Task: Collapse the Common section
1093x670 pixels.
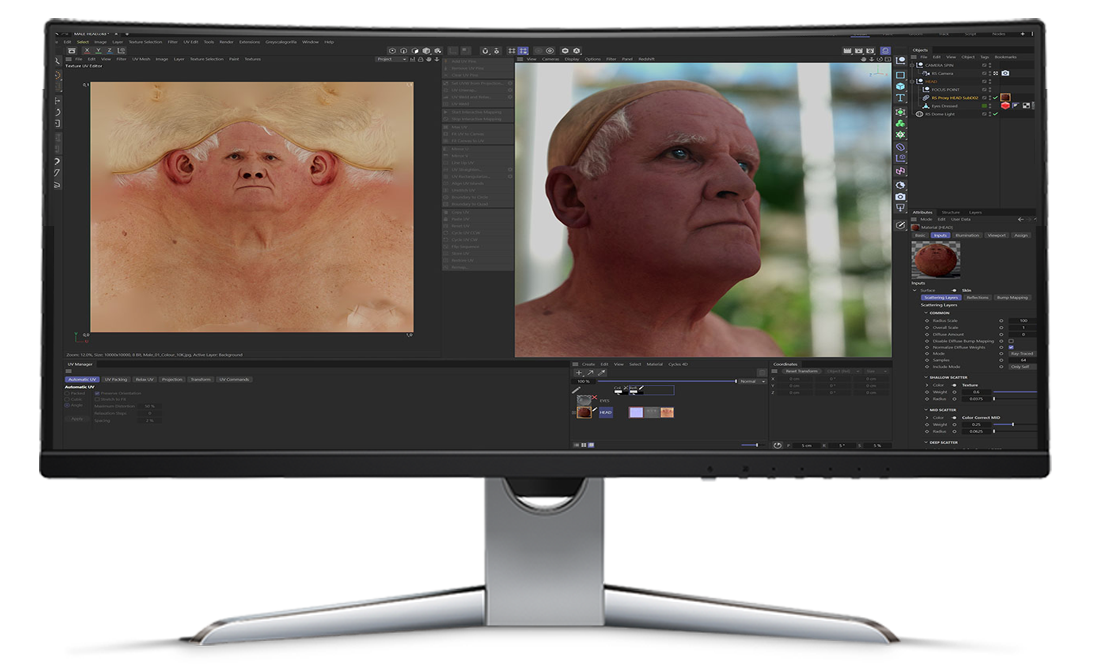Action: 926,313
